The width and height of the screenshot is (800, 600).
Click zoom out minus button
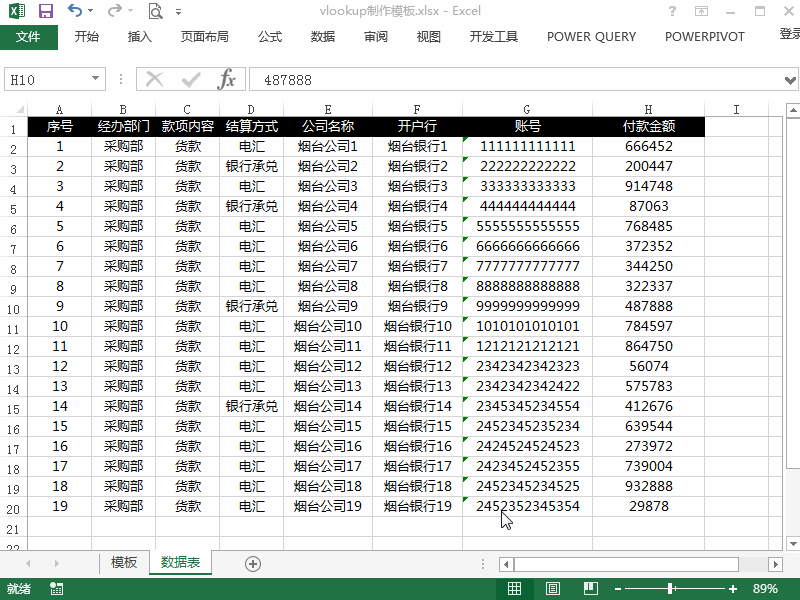[x=618, y=589]
